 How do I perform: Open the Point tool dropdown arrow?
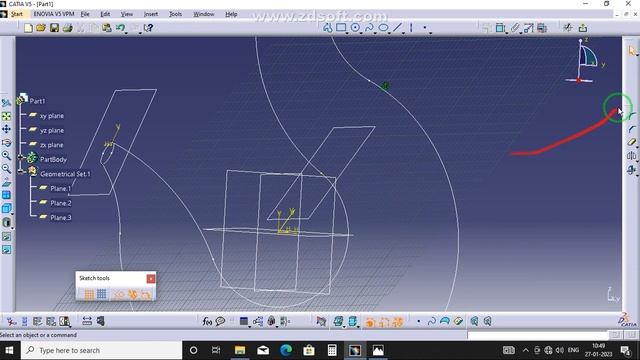[431, 32]
